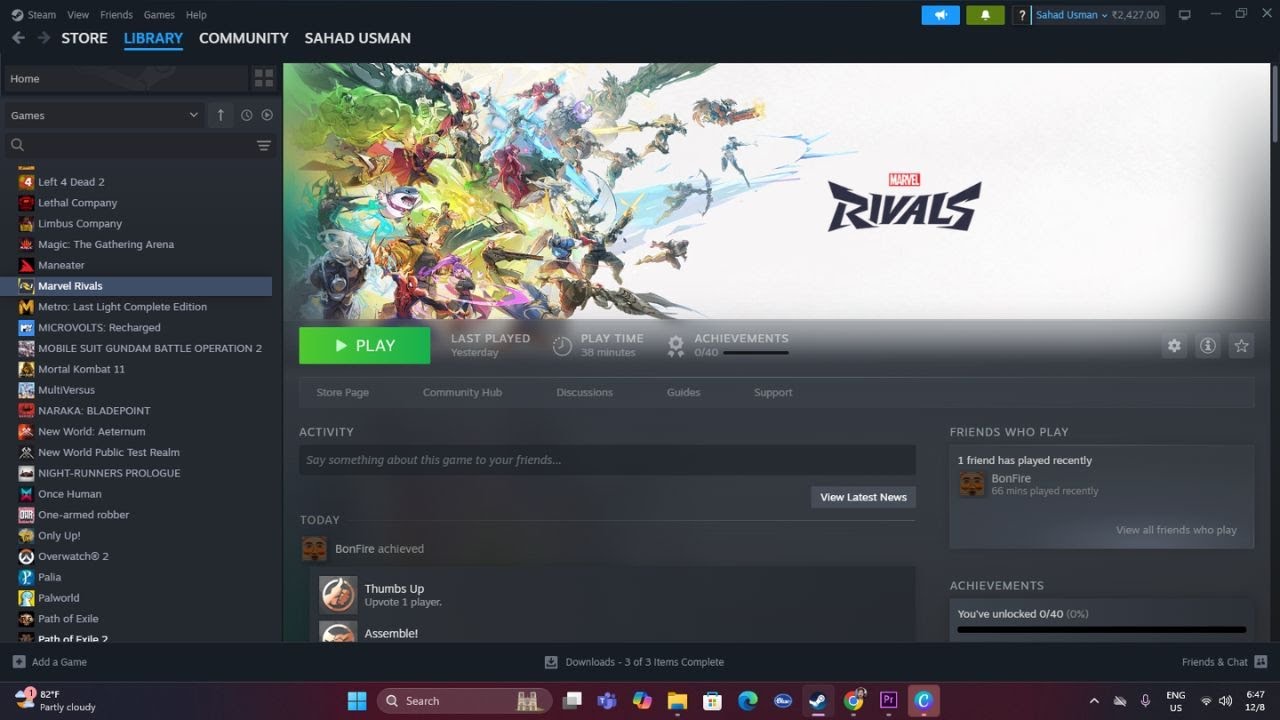Click the Add a Game plus icon

(19, 662)
